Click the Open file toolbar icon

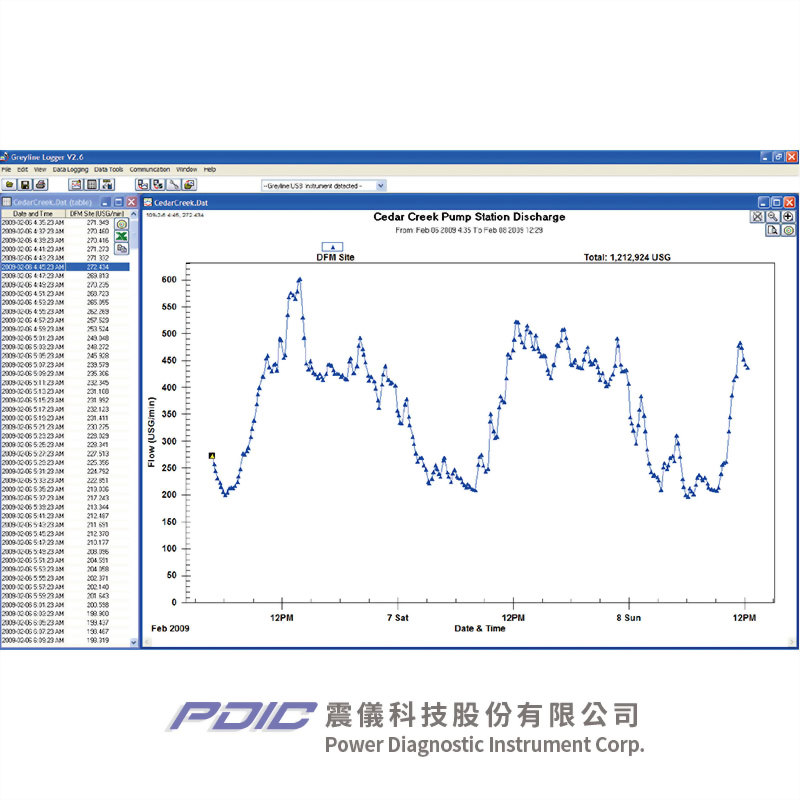[x=9, y=185]
